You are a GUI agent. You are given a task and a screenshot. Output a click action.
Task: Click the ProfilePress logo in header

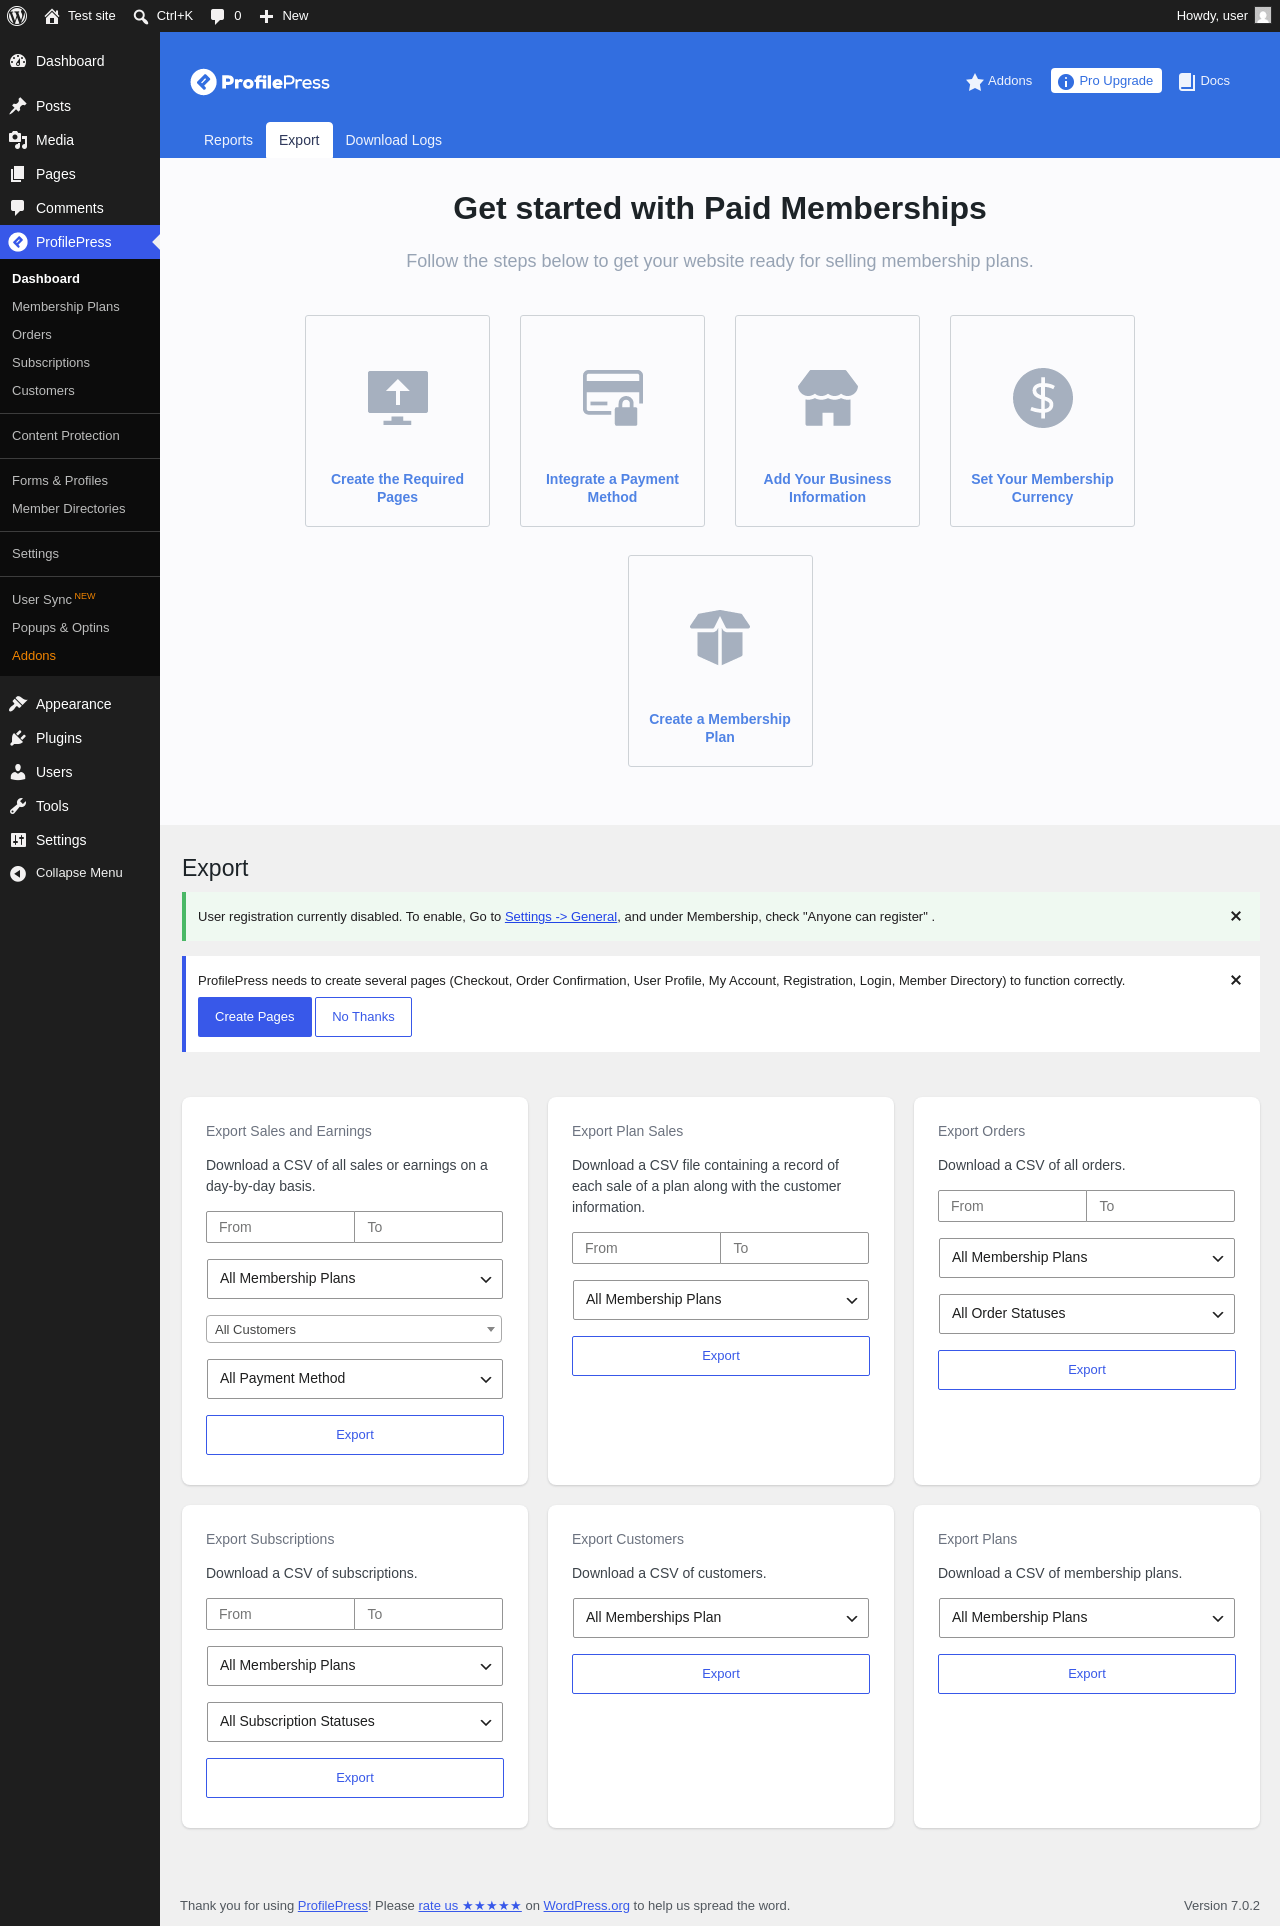[x=260, y=82]
